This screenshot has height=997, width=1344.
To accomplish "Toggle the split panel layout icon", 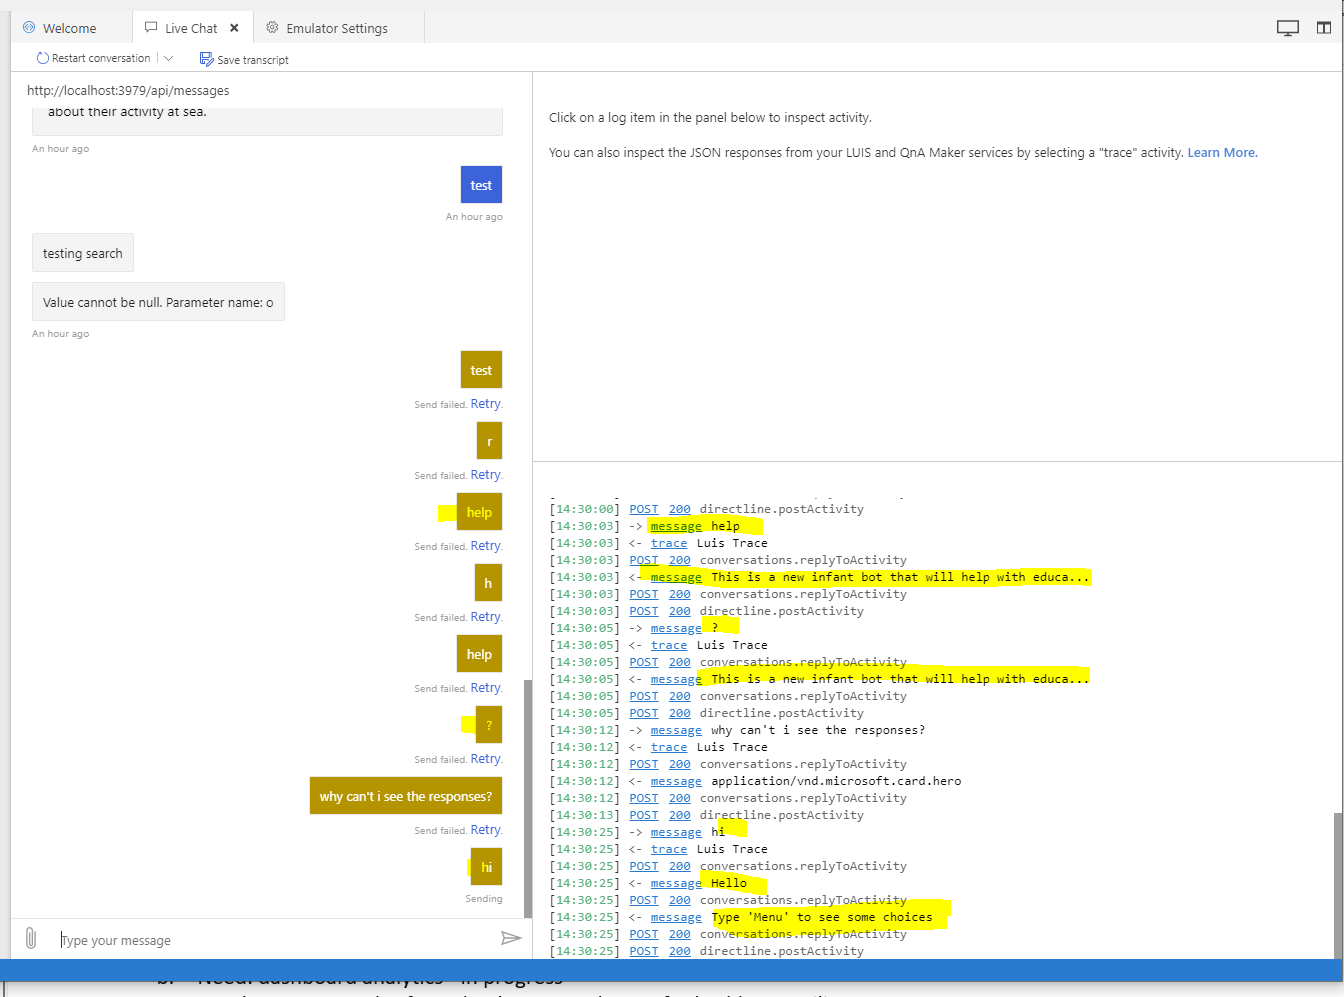I will tap(1323, 27).
